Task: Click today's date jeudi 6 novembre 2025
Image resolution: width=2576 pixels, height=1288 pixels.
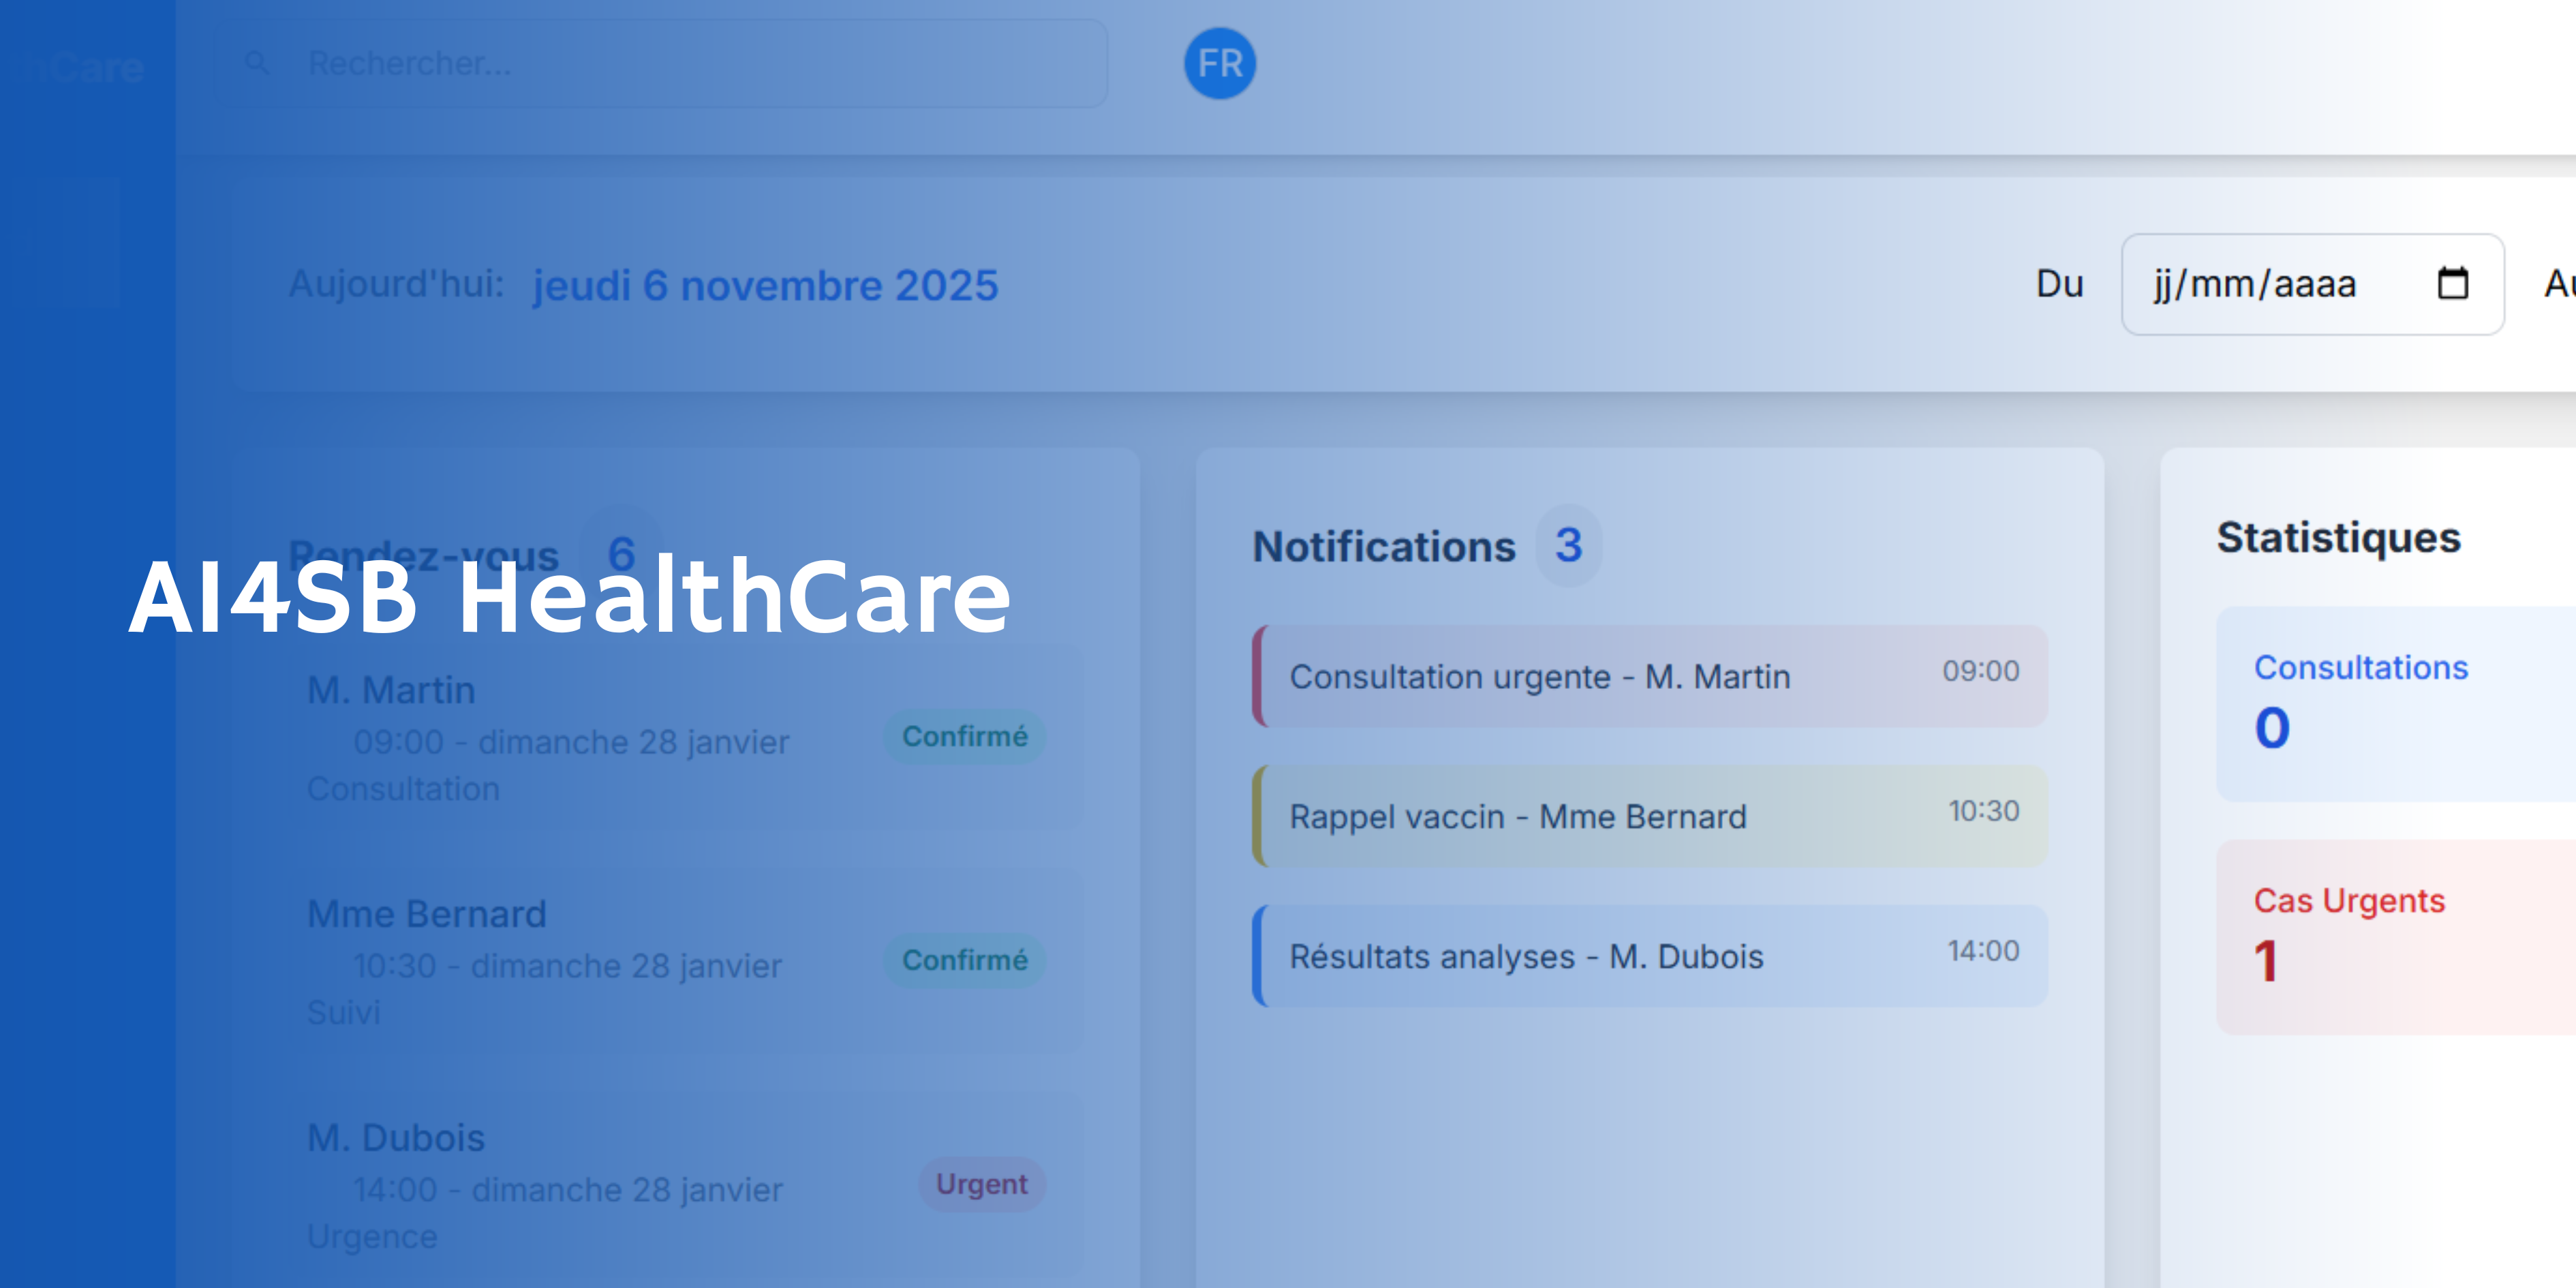Action: click(x=765, y=286)
